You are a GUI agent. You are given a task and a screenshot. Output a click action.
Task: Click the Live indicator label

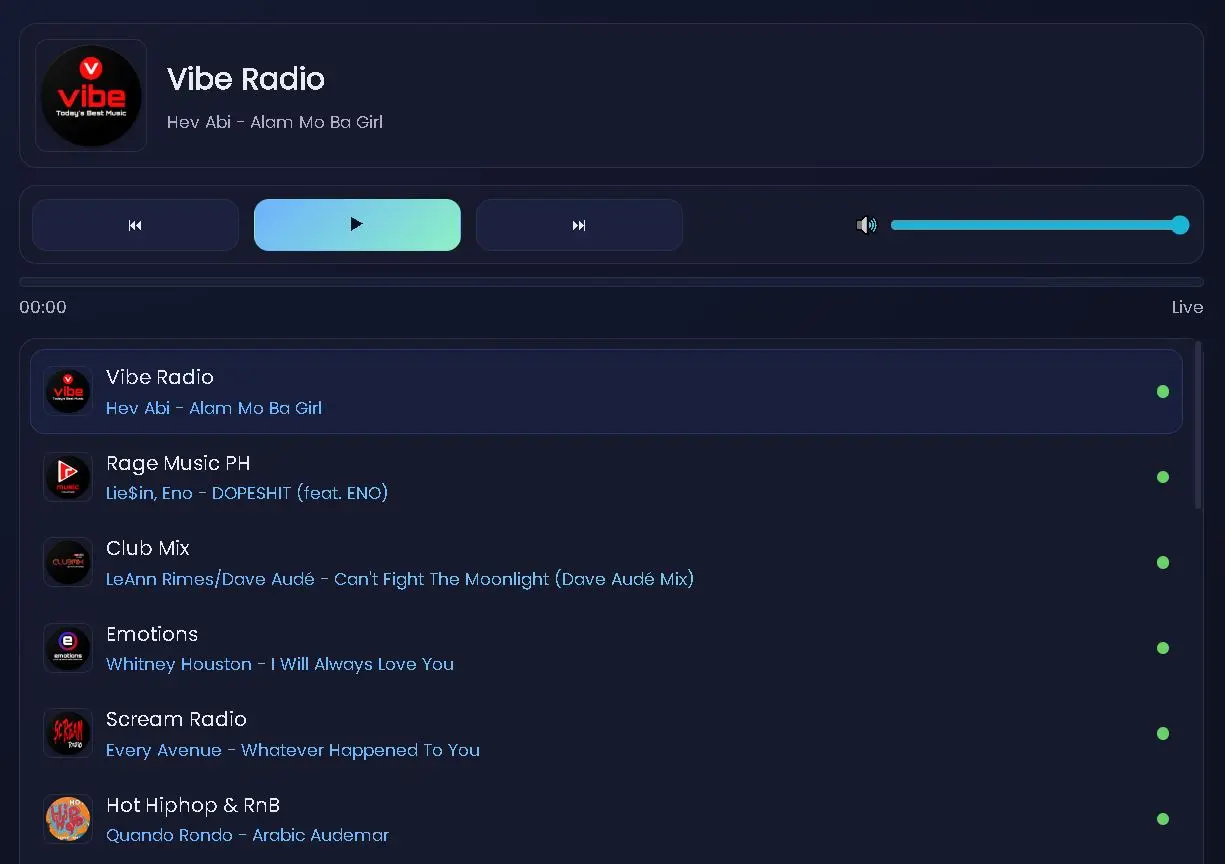click(1187, 307)
